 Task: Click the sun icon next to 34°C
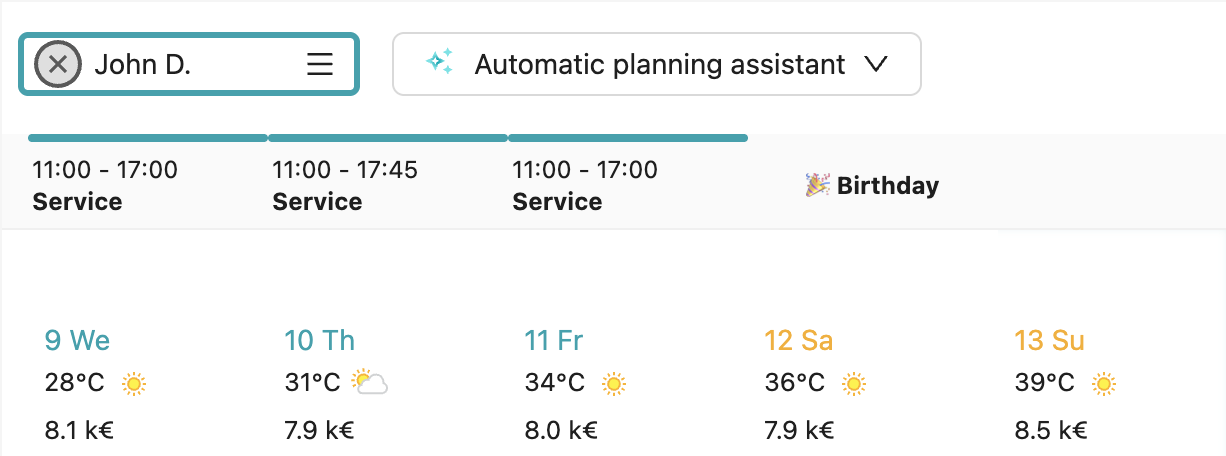(614, 383)
